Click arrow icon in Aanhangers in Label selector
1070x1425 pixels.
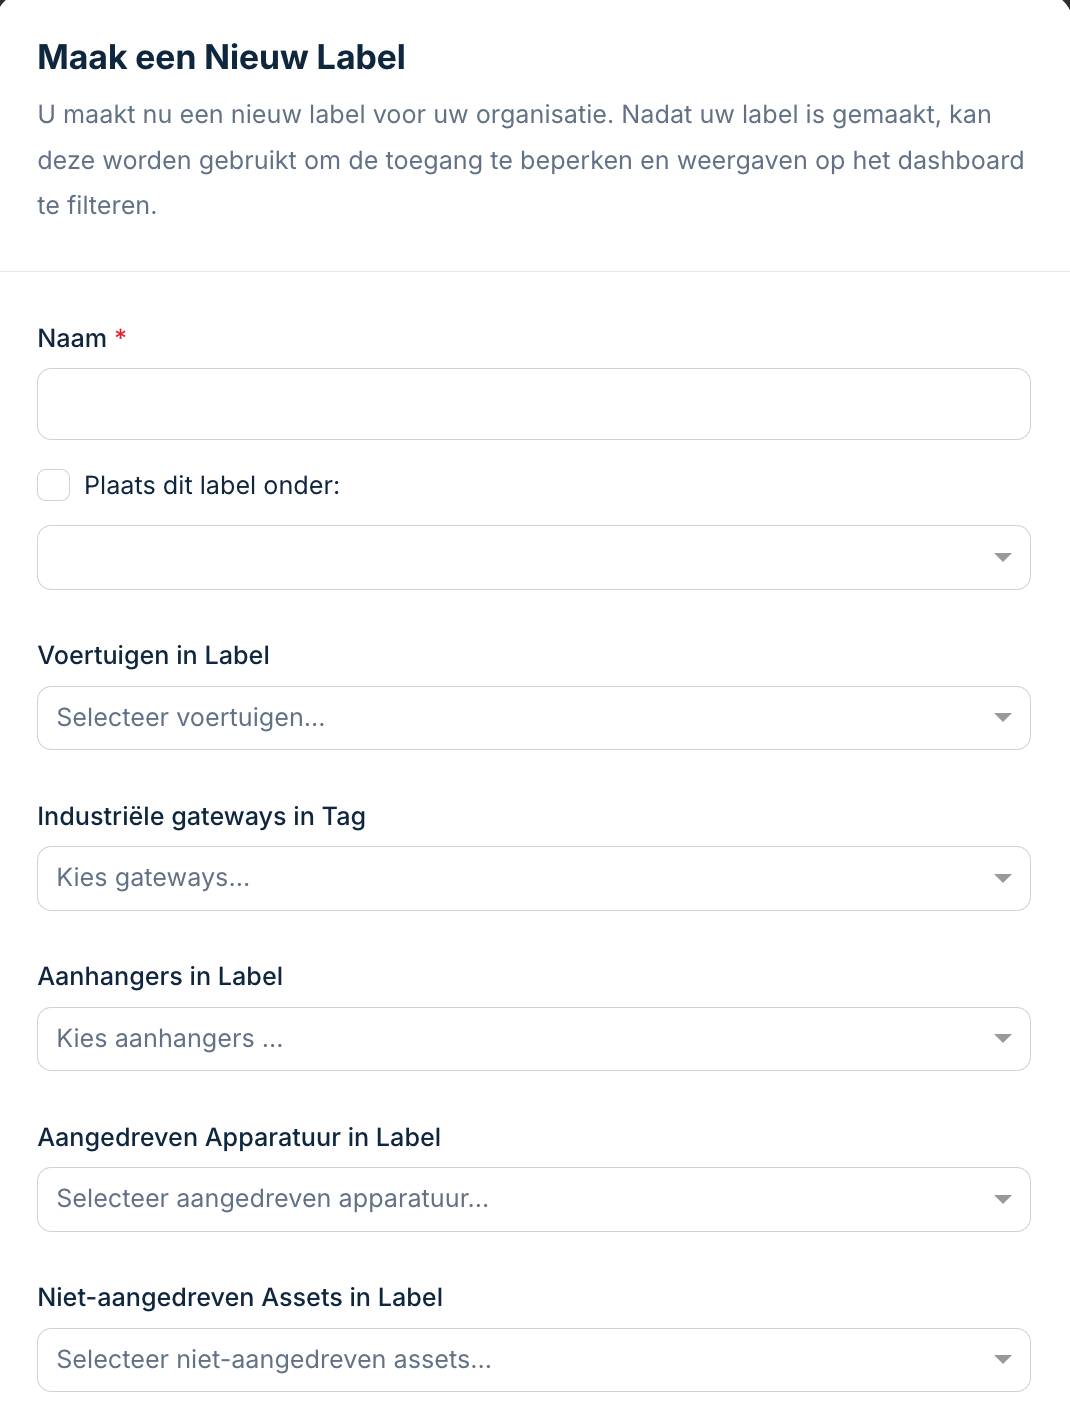pos(1003,1039)
